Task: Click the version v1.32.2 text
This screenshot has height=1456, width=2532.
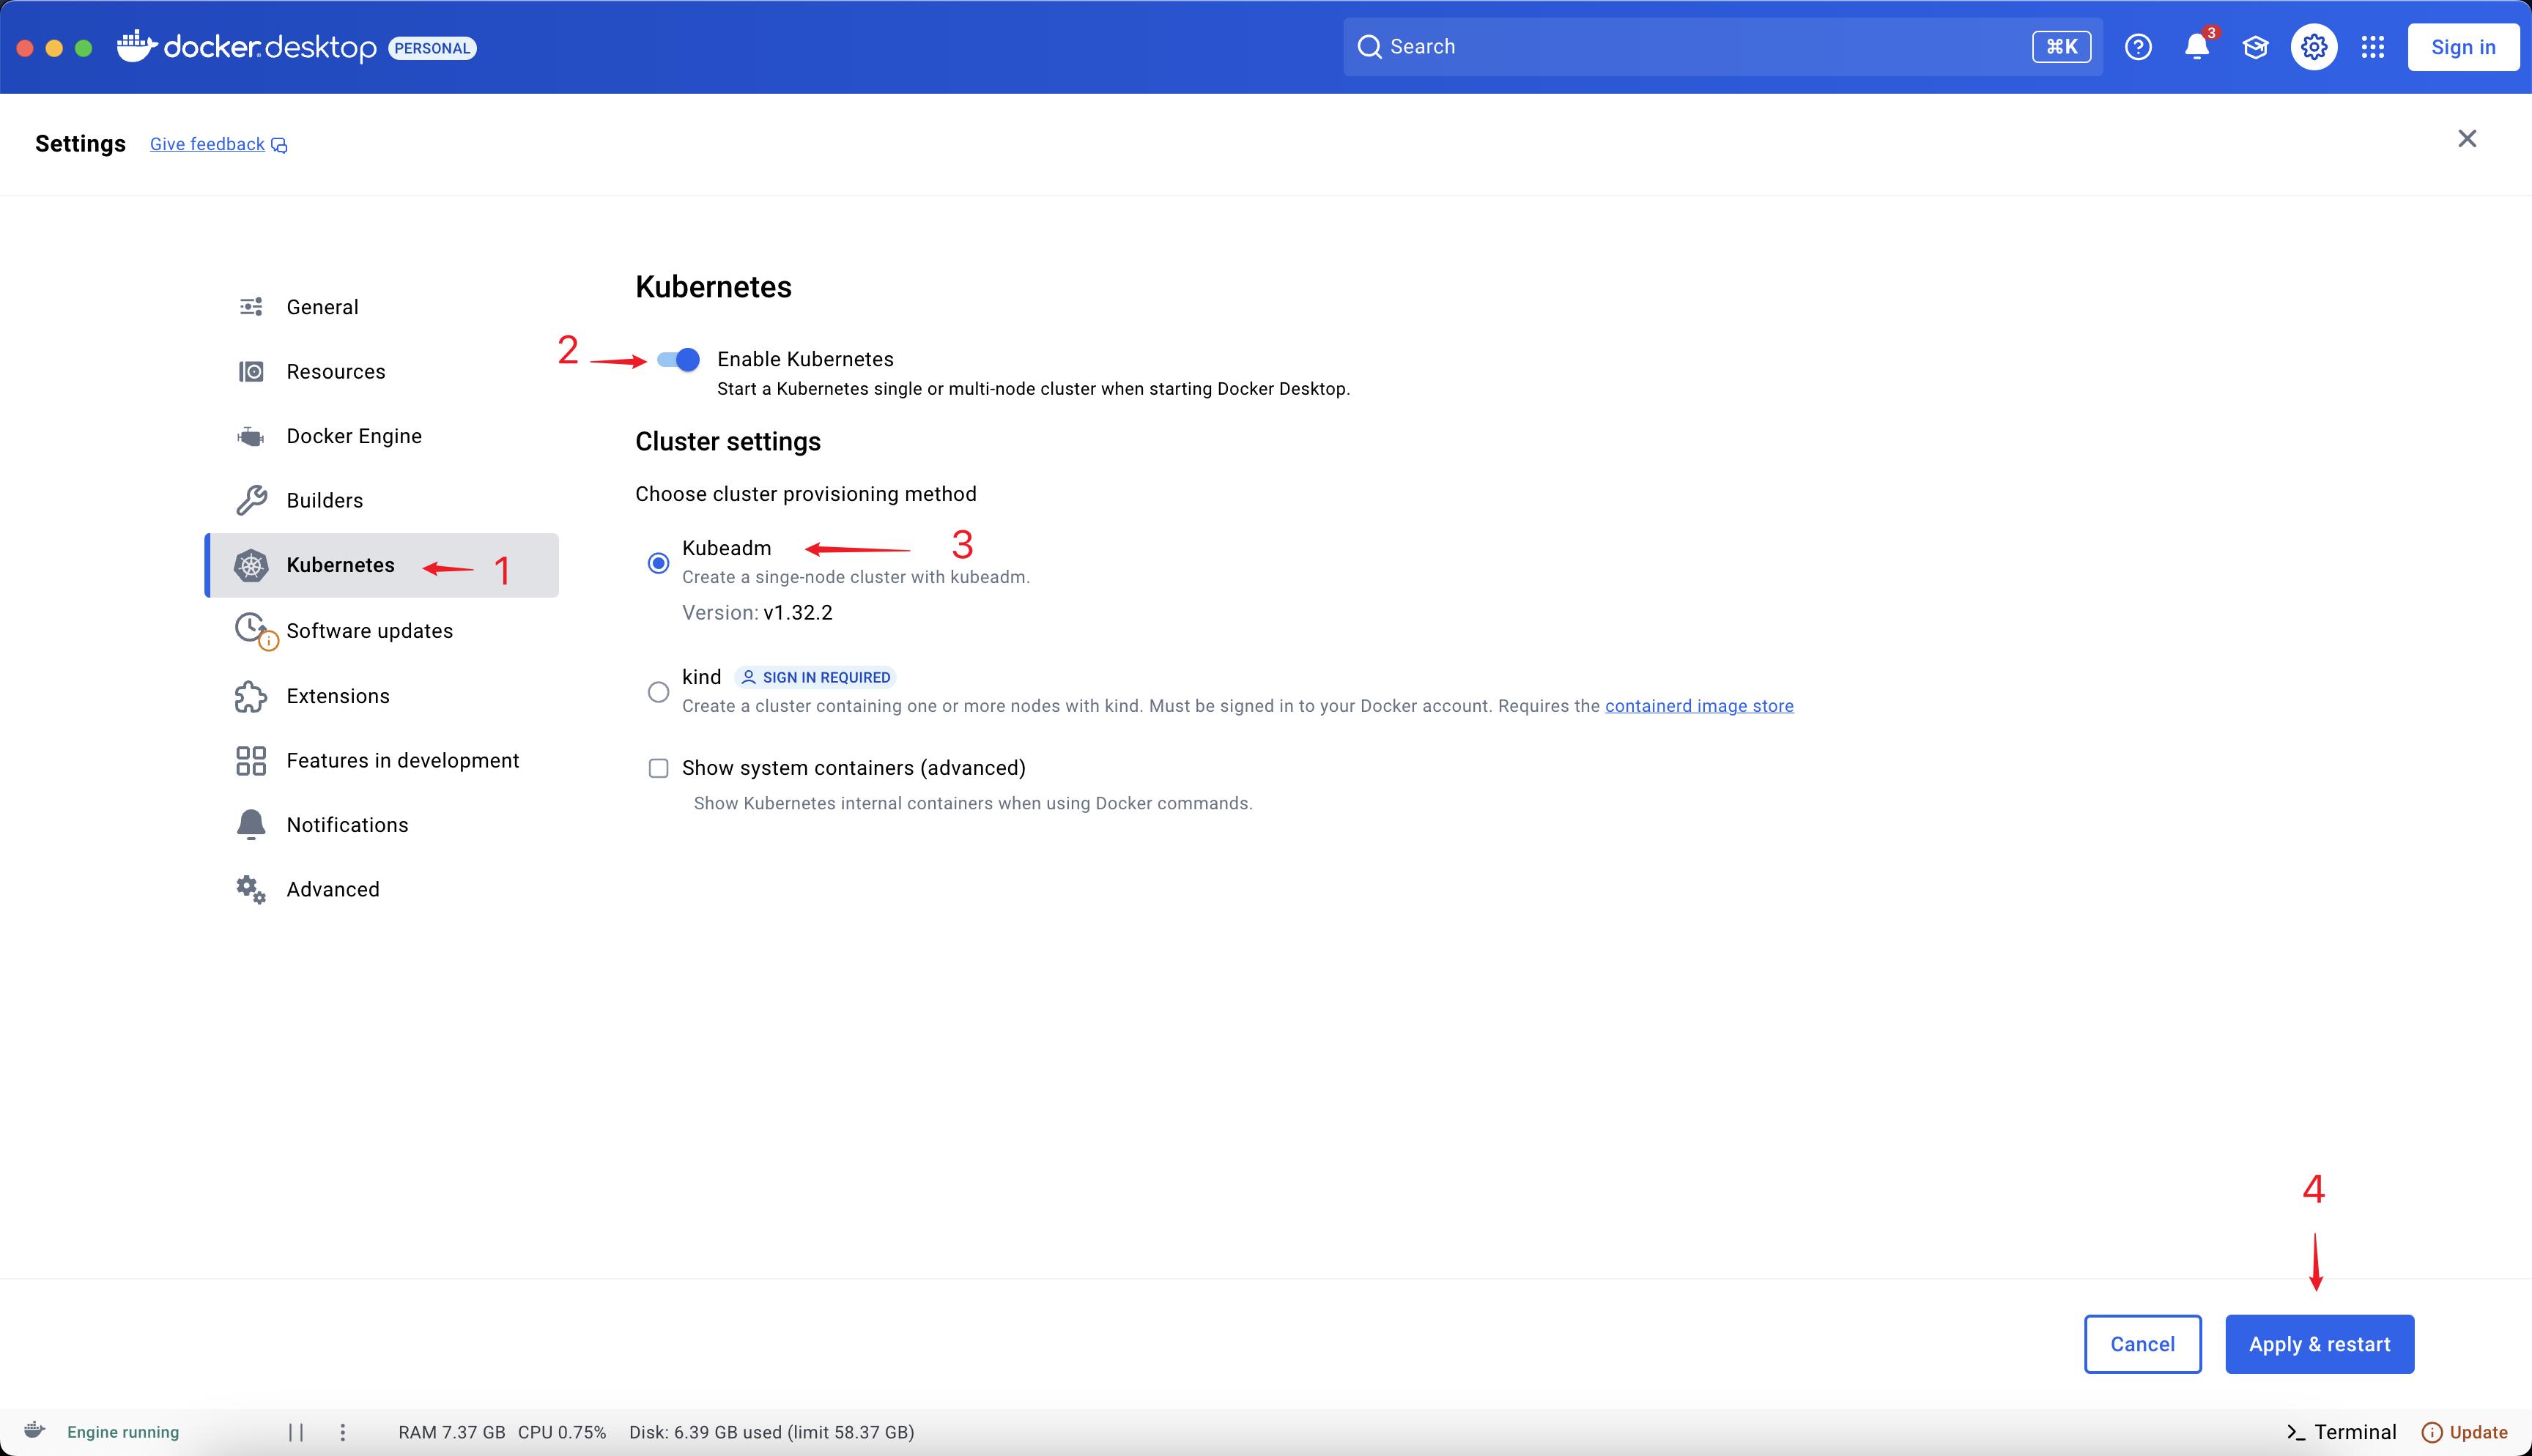Action: tap(797, 613)
